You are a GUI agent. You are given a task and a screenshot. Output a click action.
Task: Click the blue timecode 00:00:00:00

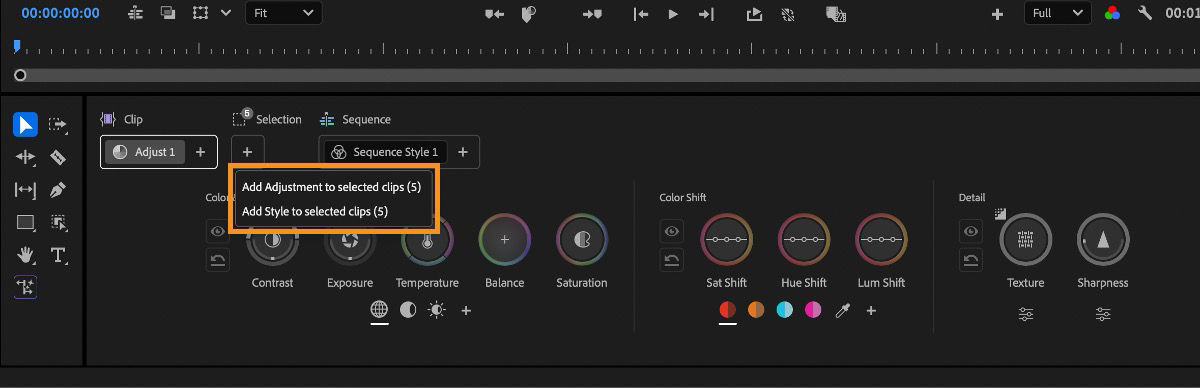(x=60, y=13)
